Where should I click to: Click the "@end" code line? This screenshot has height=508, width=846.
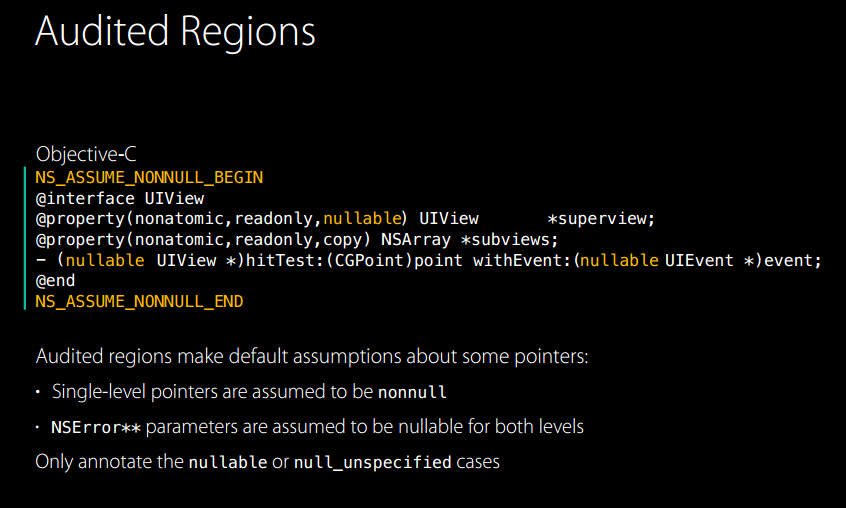point(56,281)
